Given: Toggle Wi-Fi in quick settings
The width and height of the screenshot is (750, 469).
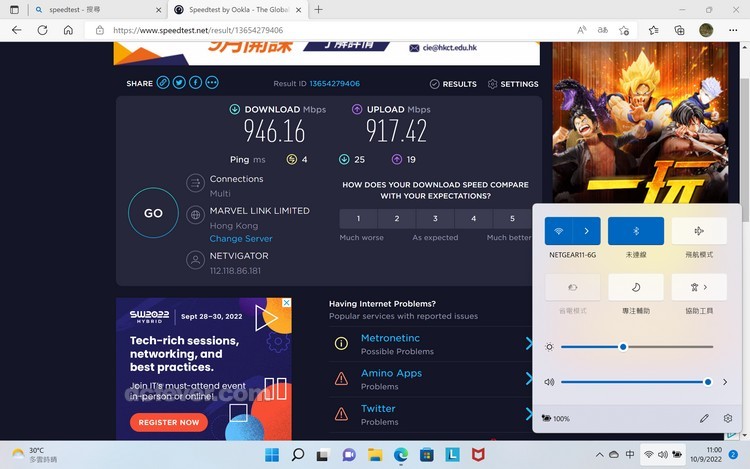Looking at the screenshot, I should click(558, 231).
